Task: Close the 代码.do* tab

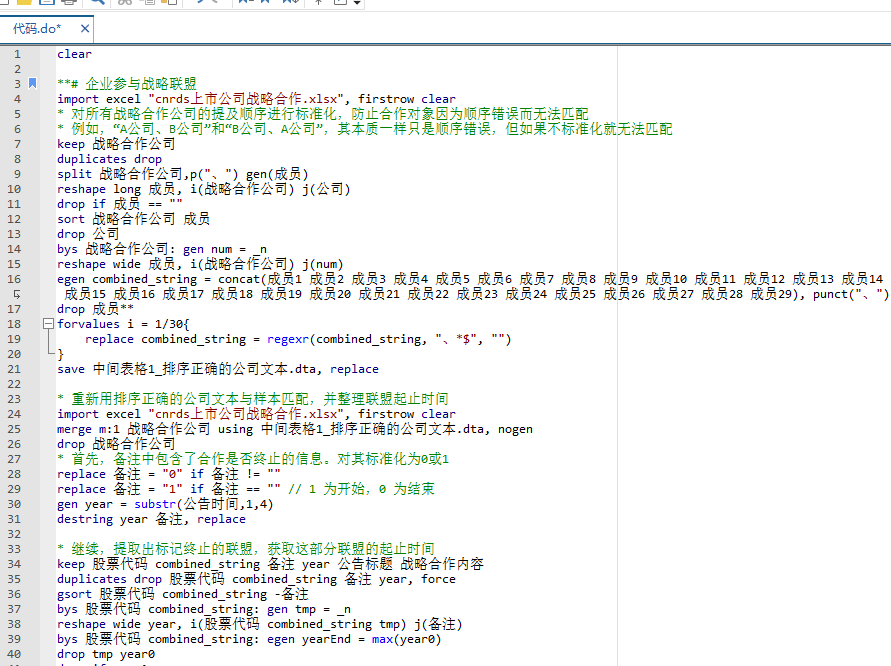Action: (85, 28)
